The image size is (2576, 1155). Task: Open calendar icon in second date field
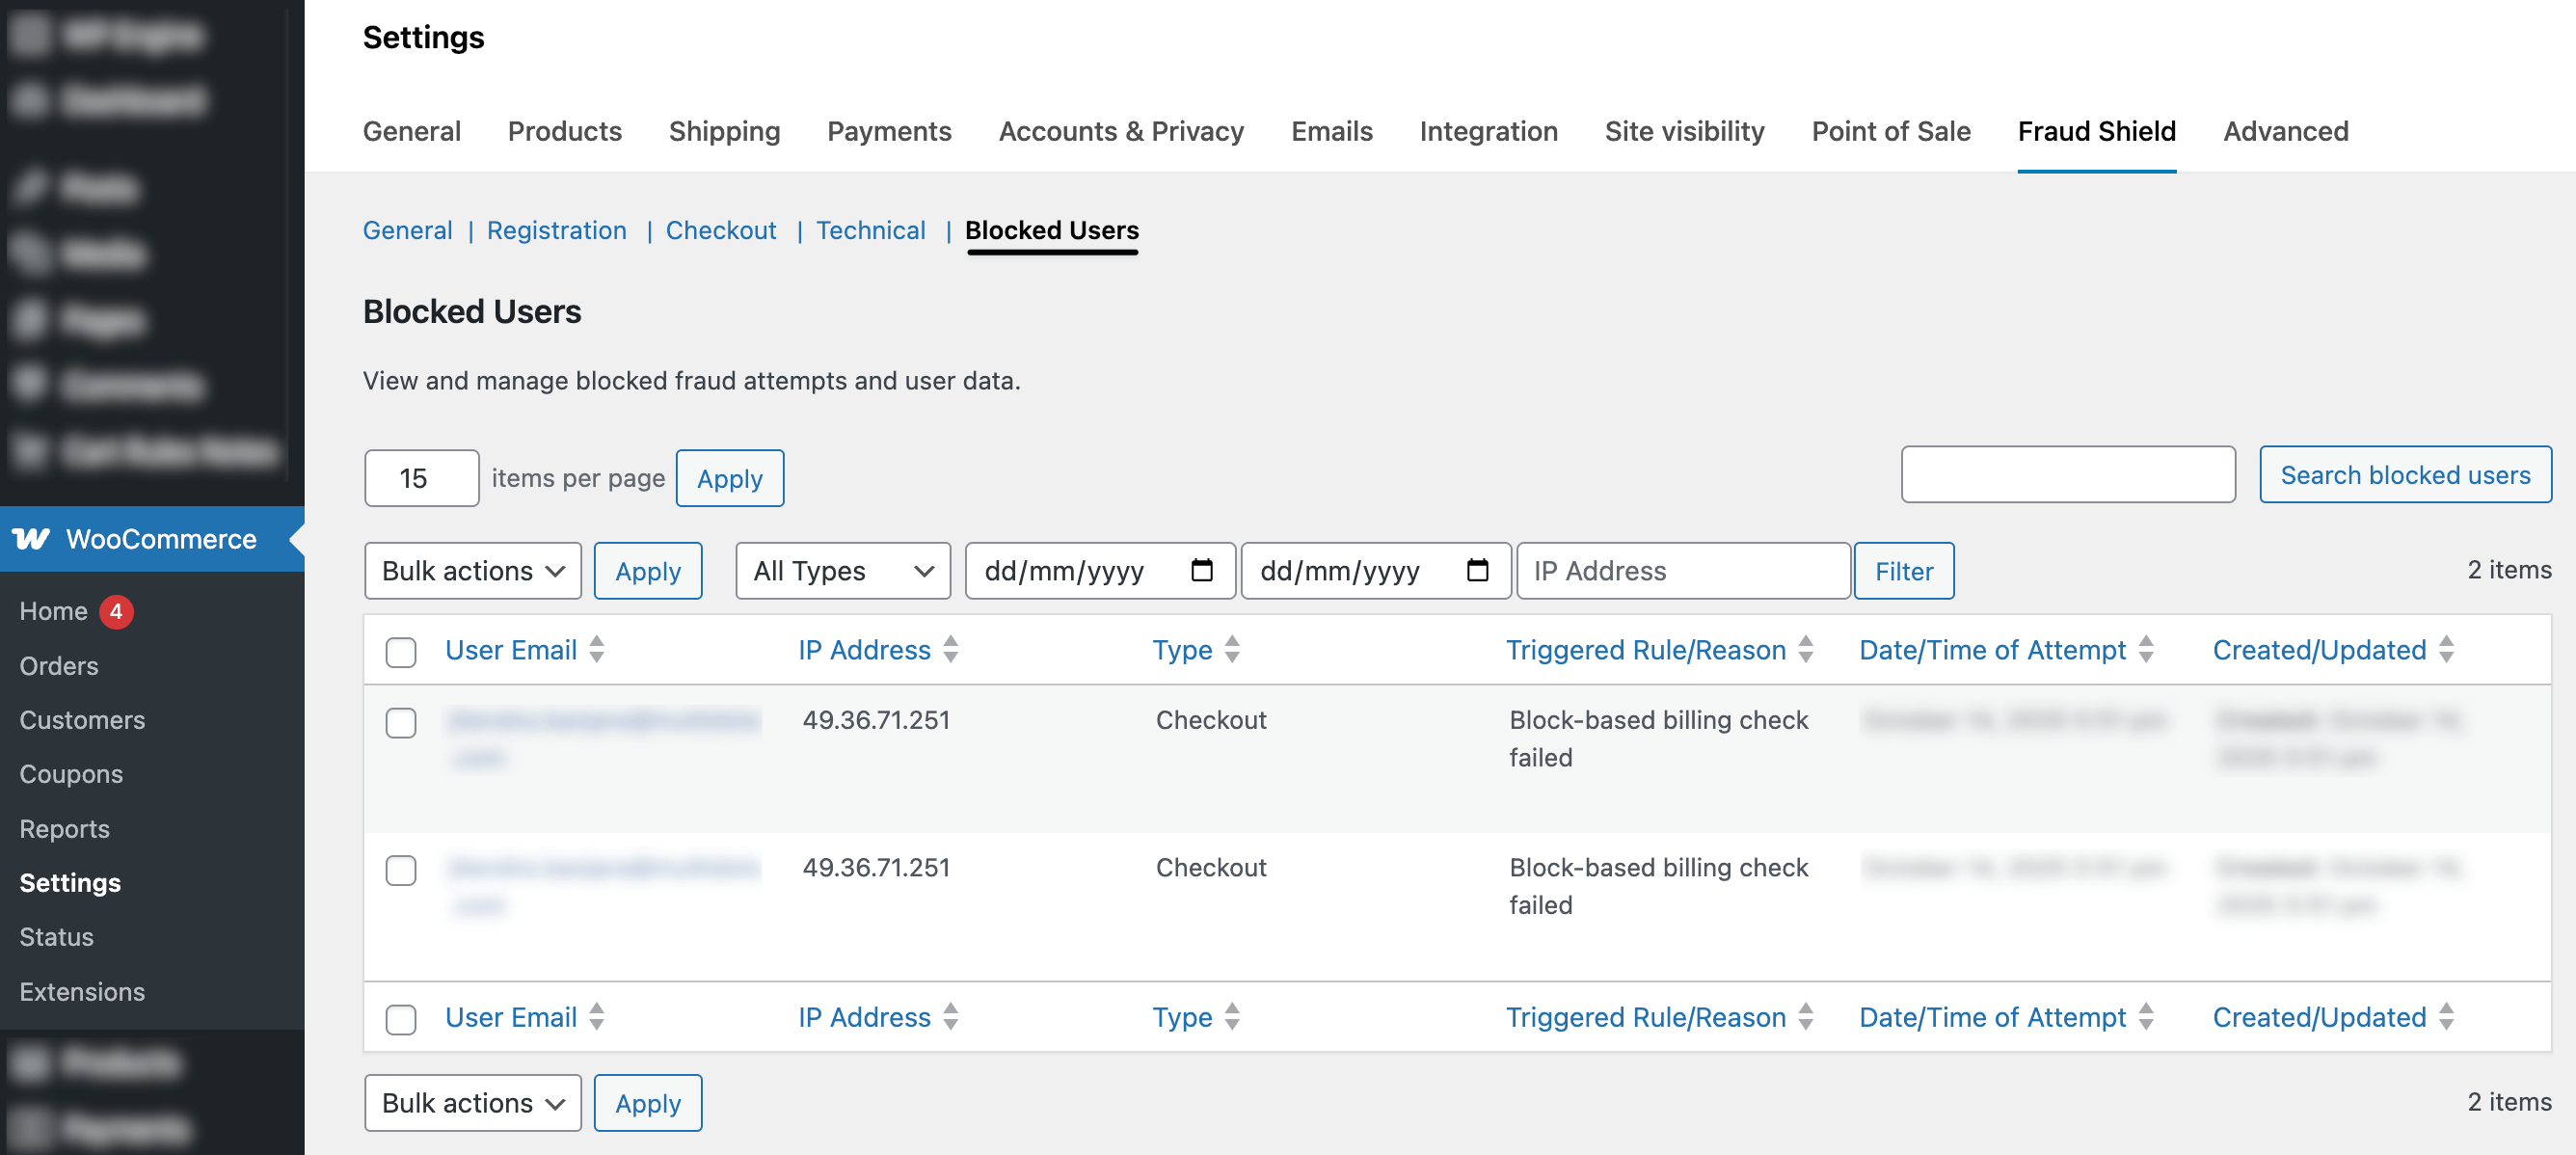(x=1477, y=570)
